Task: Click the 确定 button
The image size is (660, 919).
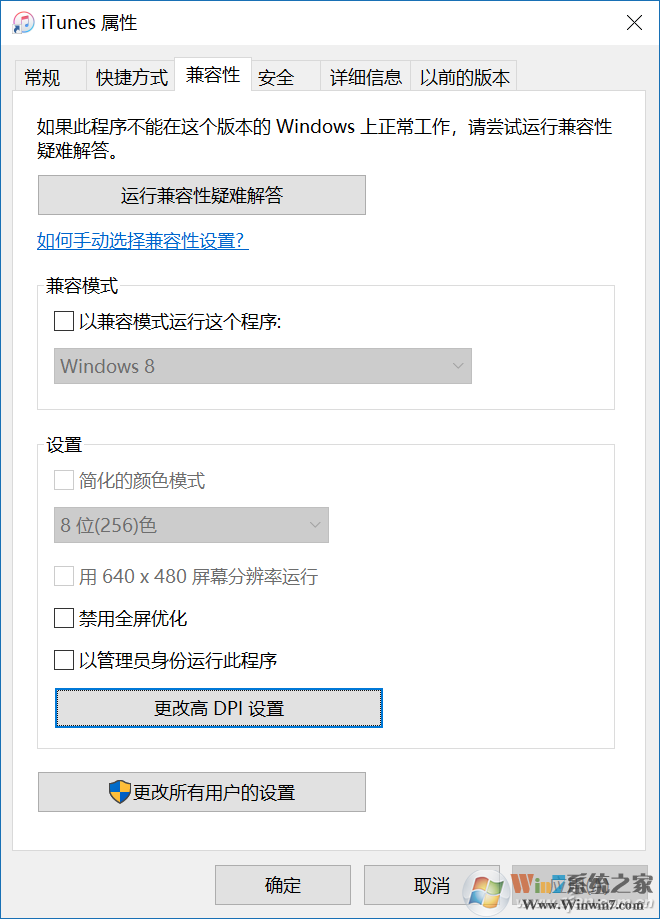Action: pos(281,885)
